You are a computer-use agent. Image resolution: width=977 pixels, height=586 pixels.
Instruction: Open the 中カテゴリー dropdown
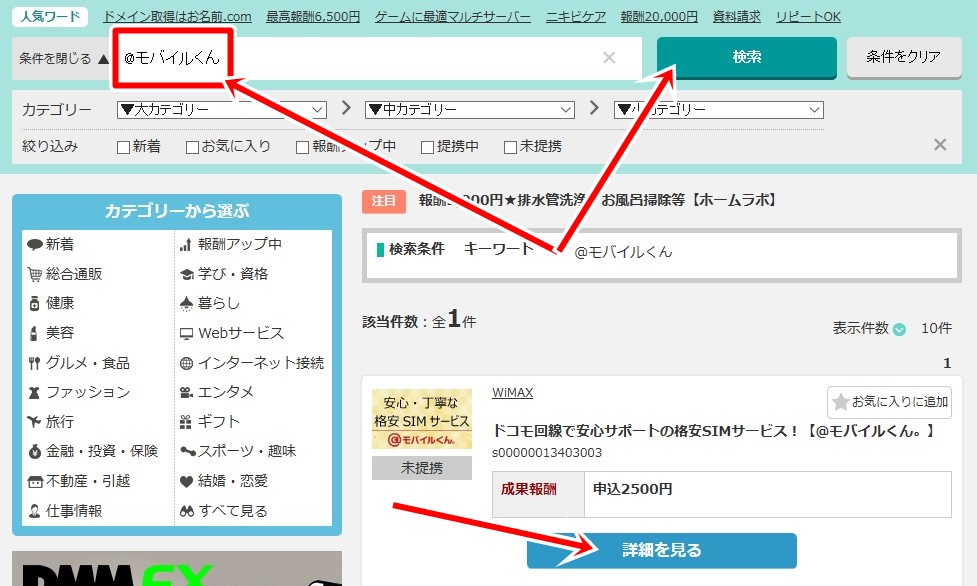(470, 110)
